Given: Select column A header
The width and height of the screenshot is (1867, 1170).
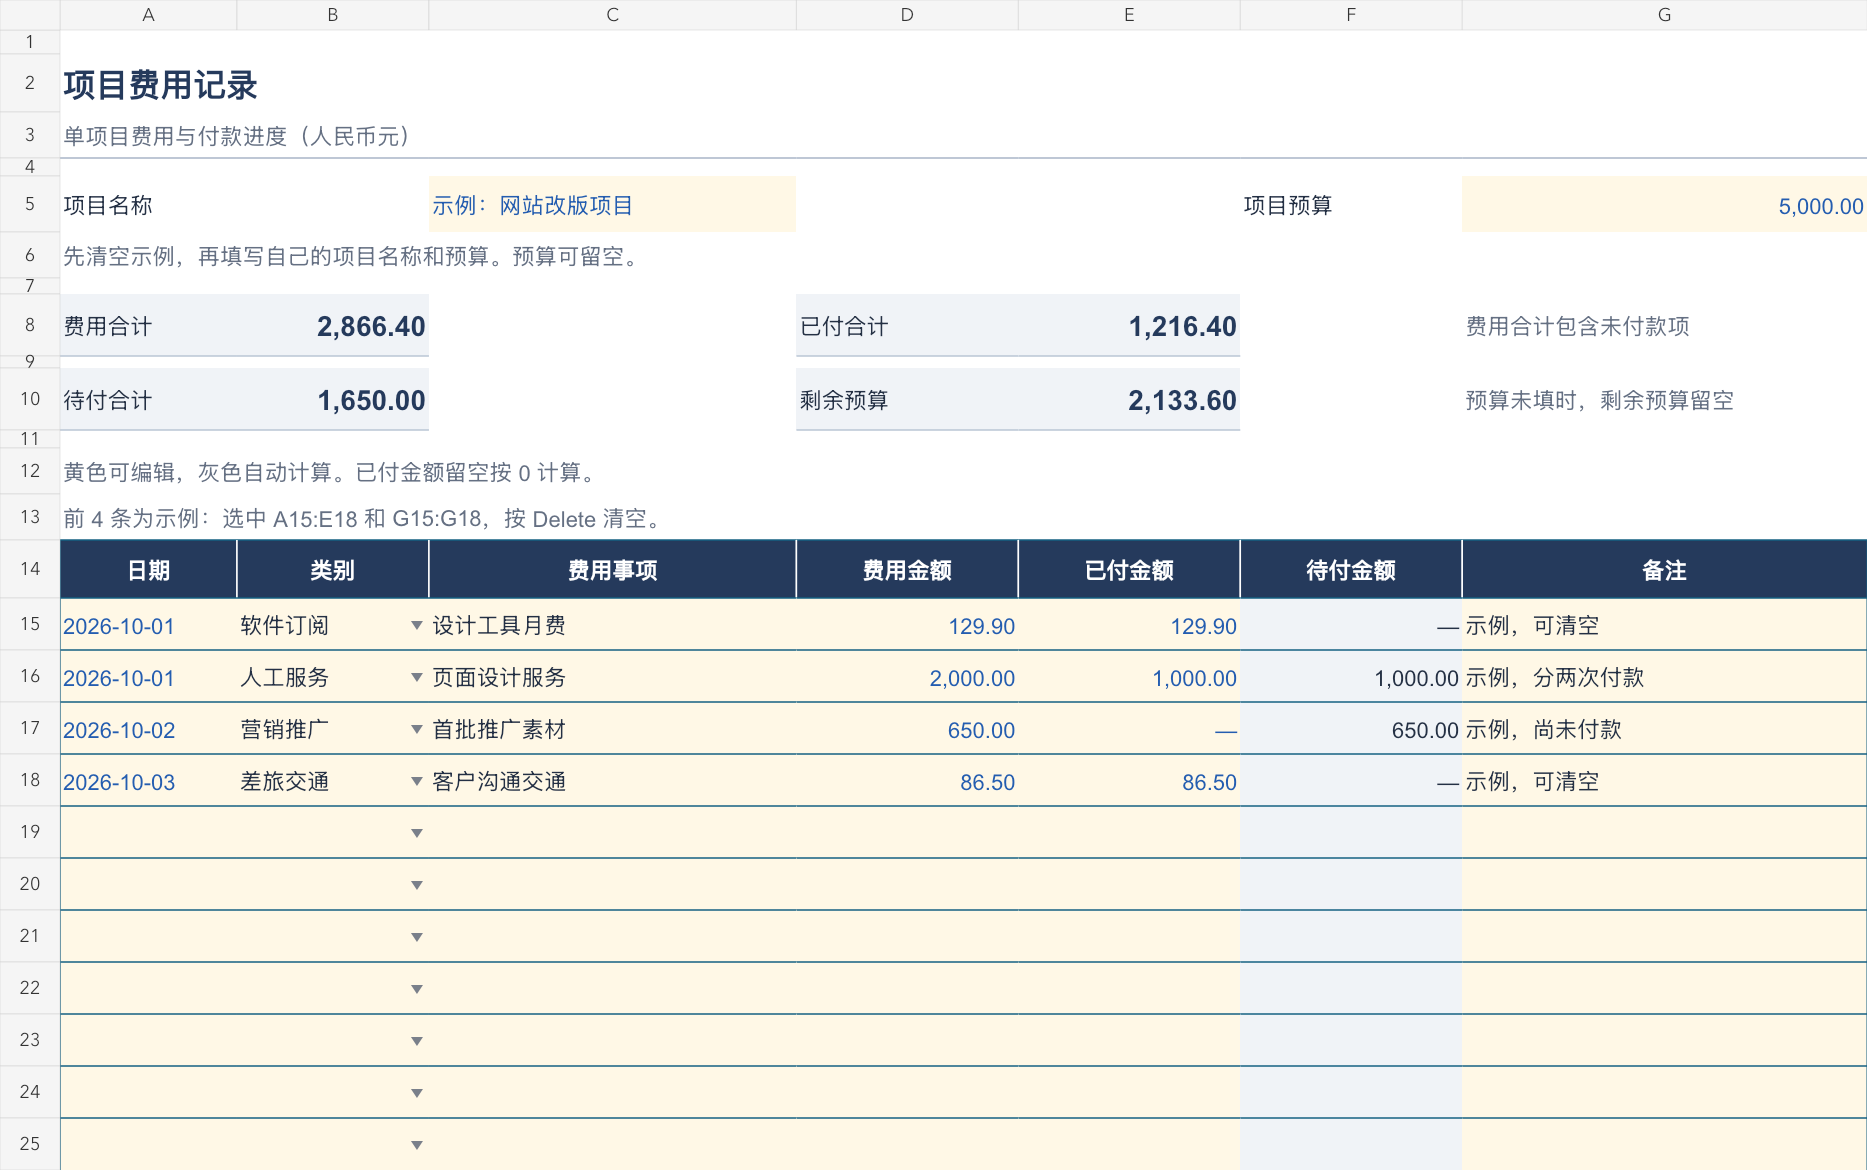Looking at the screenshot, I should pos(148,15).
